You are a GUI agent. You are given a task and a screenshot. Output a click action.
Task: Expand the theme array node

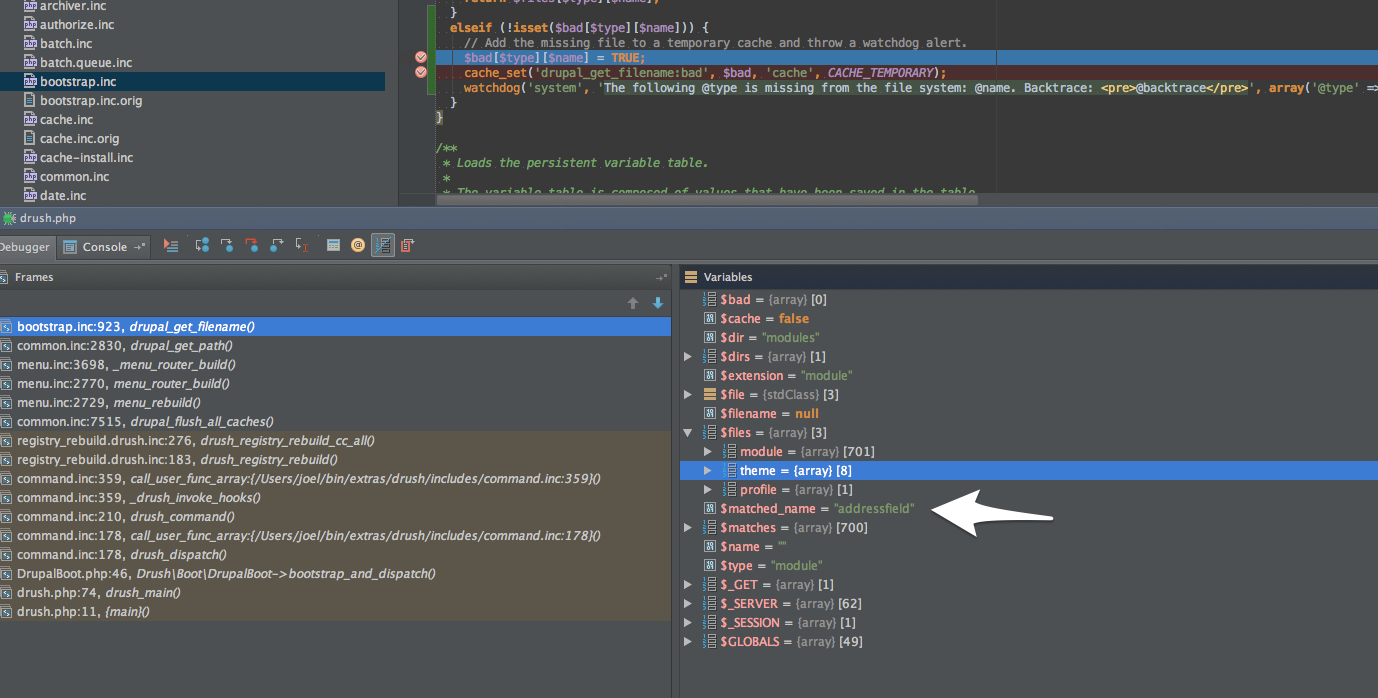click(x=707, y=471)
